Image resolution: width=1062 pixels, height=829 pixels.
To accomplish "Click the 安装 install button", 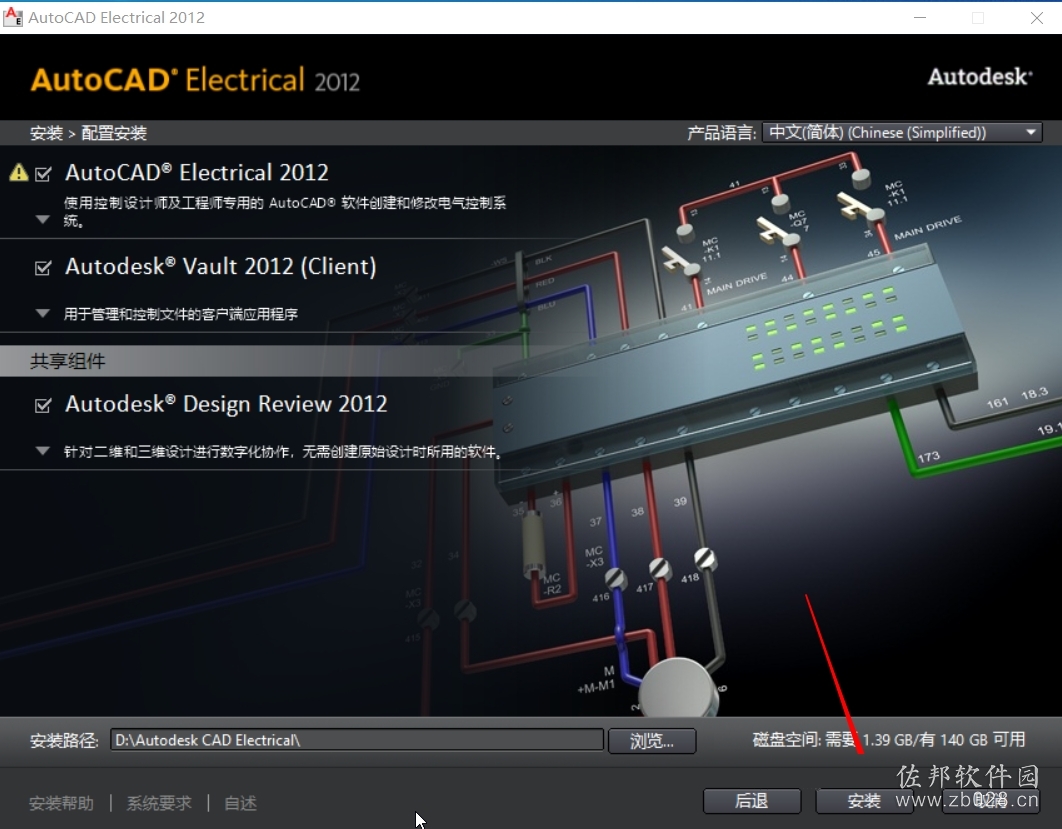I will click(x=864, y=801).
